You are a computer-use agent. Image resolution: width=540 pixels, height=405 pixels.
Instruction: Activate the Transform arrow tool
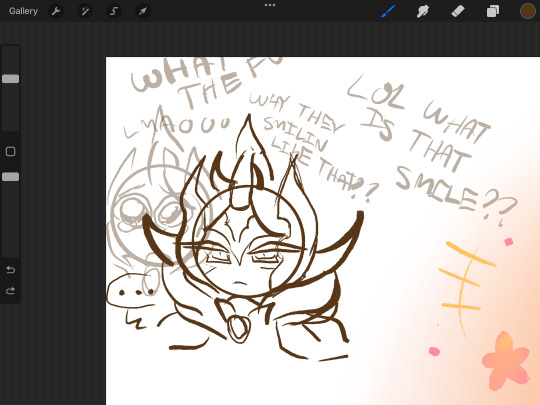click(x=143, y=11)
